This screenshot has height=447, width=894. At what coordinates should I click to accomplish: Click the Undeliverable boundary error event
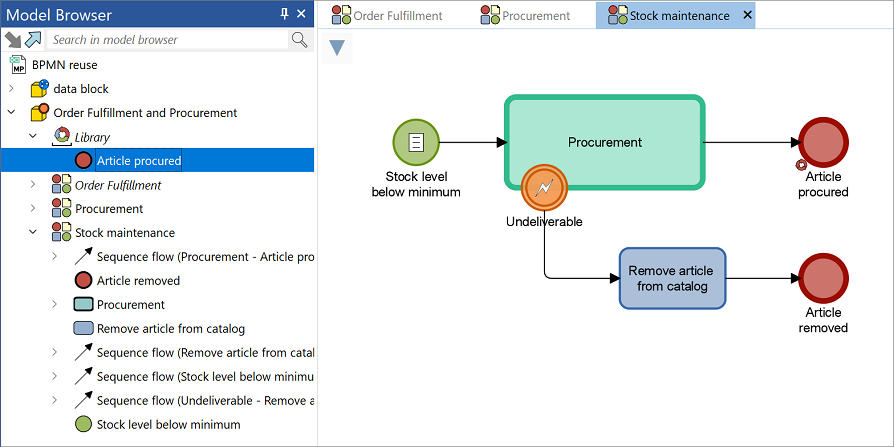click(x=544, y=187)
